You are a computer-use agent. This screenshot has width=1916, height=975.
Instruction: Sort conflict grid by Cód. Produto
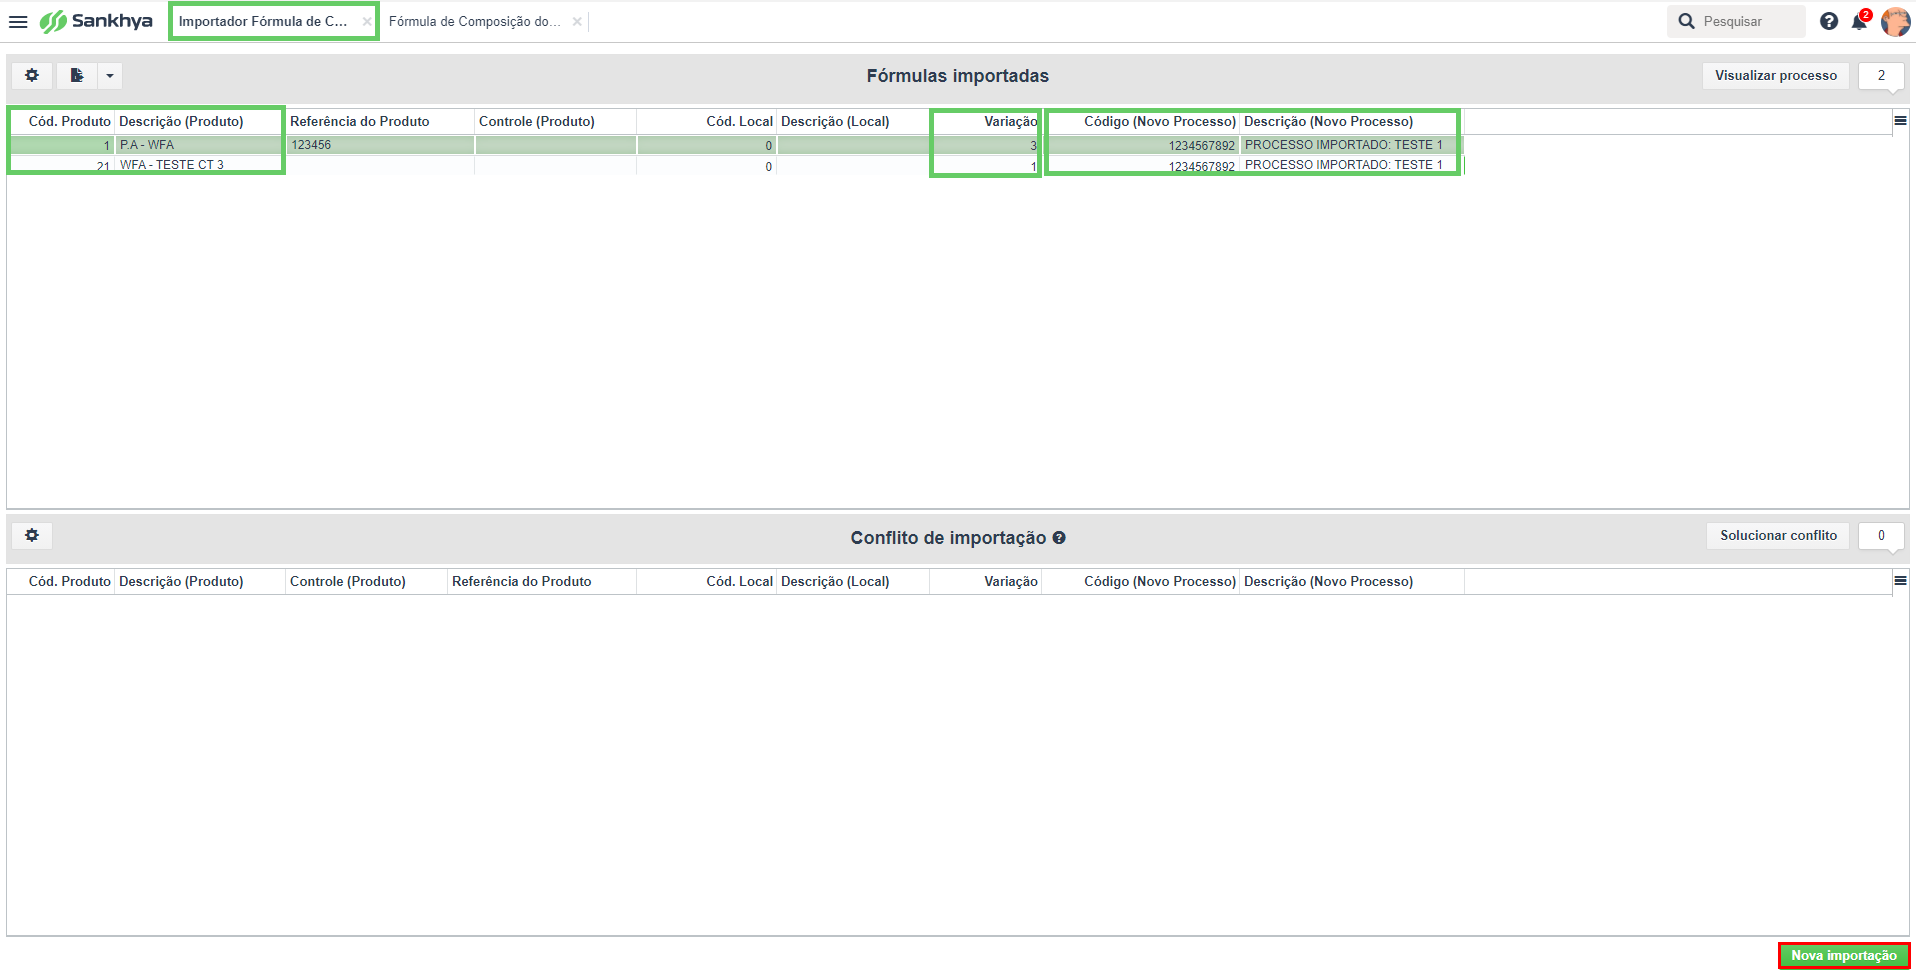point(62,581)
